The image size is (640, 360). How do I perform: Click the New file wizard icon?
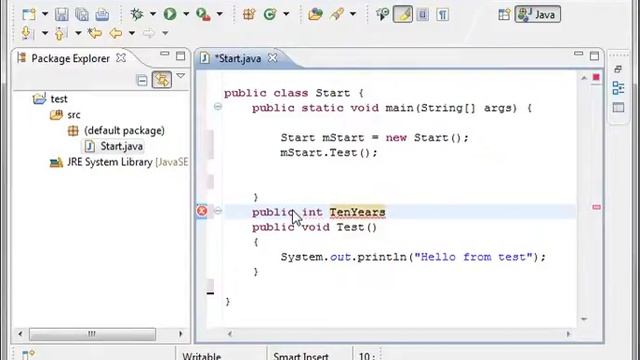pyautogui.click(x=29, y=15)
